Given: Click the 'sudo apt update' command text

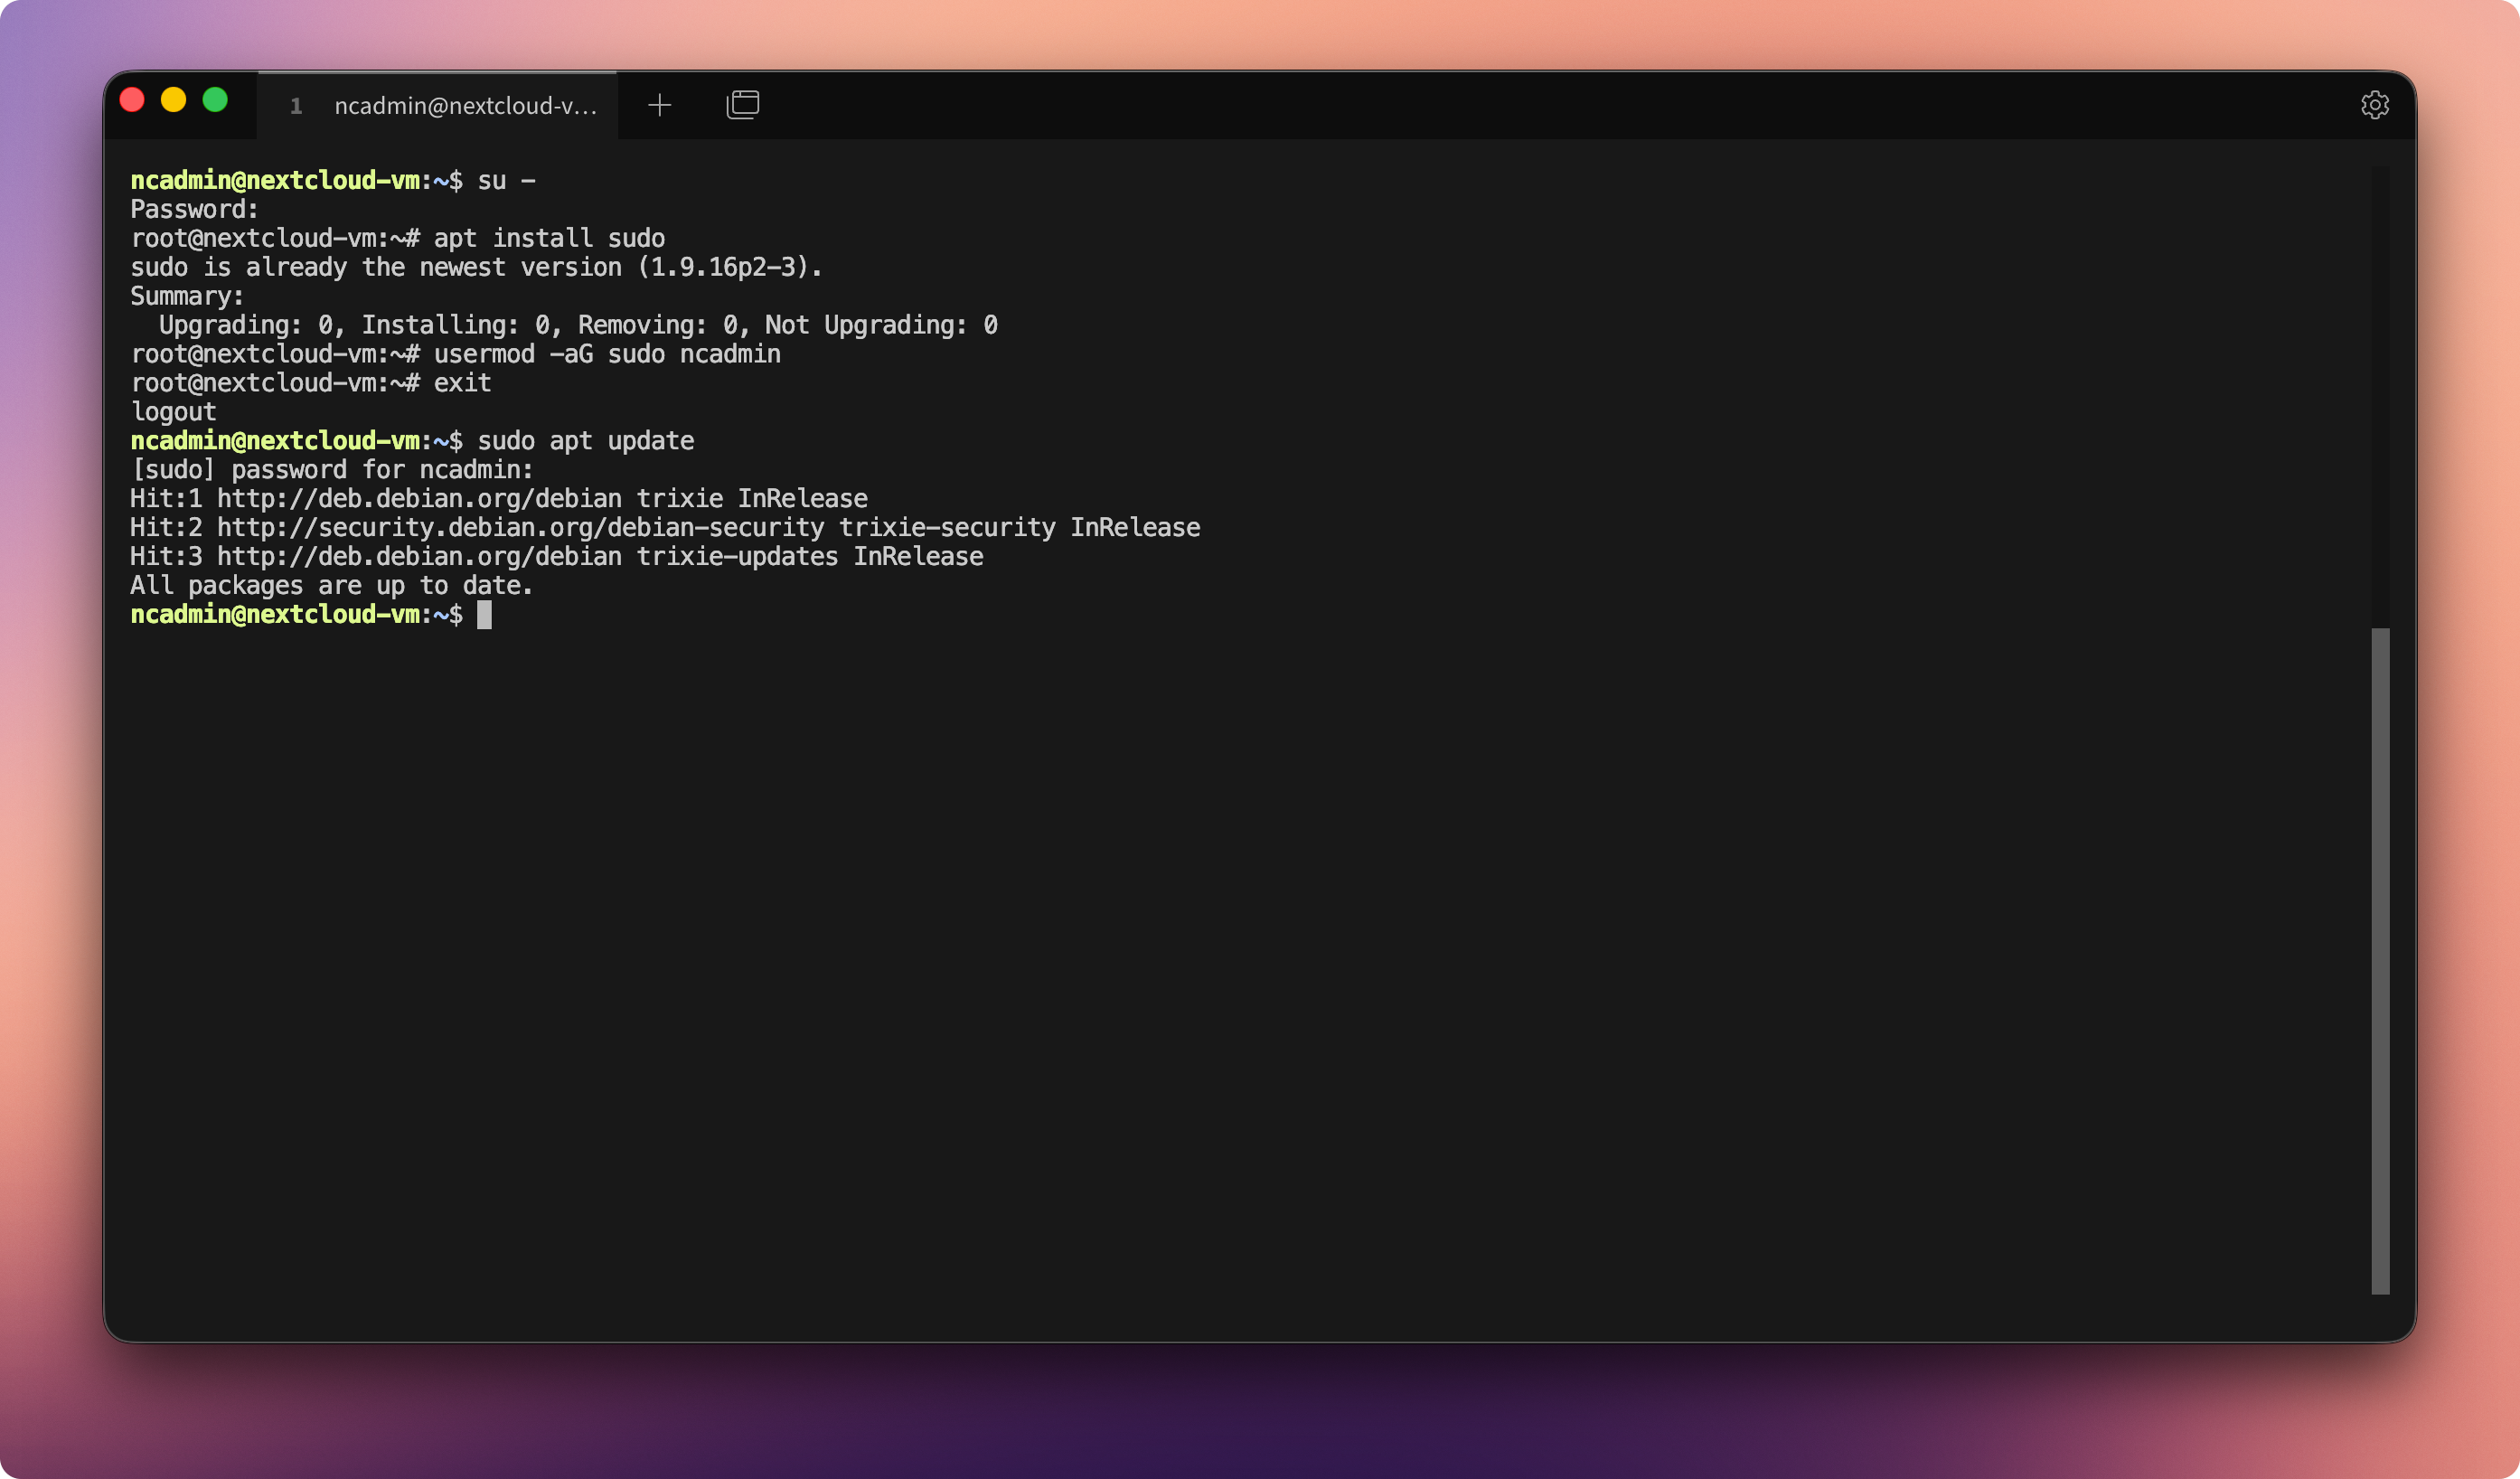Looking at the screenshot, I should [x=585, y=441].
